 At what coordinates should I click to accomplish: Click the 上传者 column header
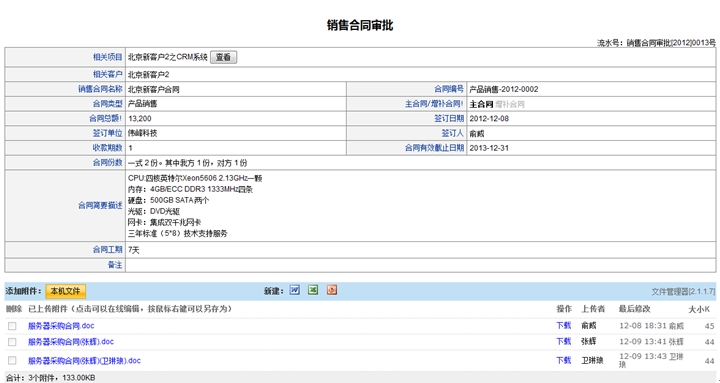coord(593,309)
